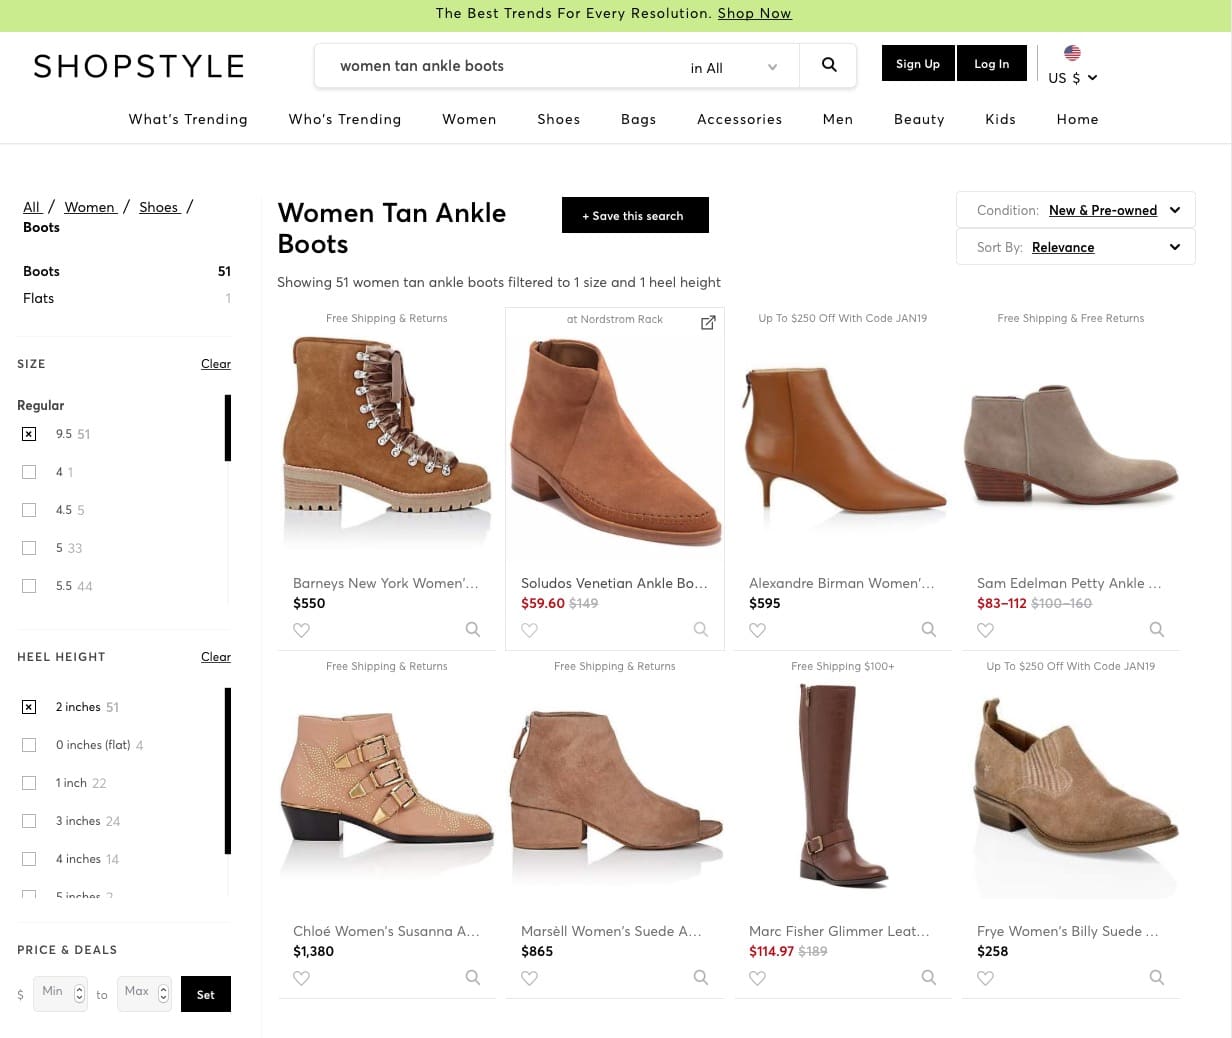The image size is (1232, 1038).
Task: Click Save this search button
Action: pos(635,215)
